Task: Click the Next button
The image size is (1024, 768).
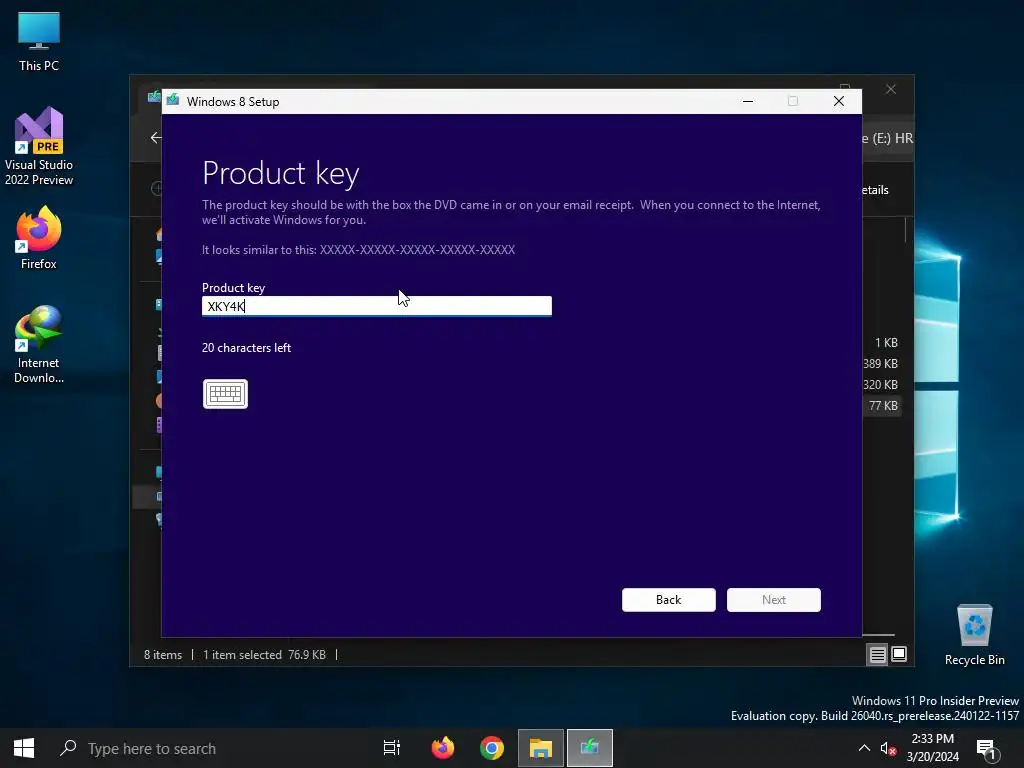Action: pyautogui.click(x=774, y=600)
